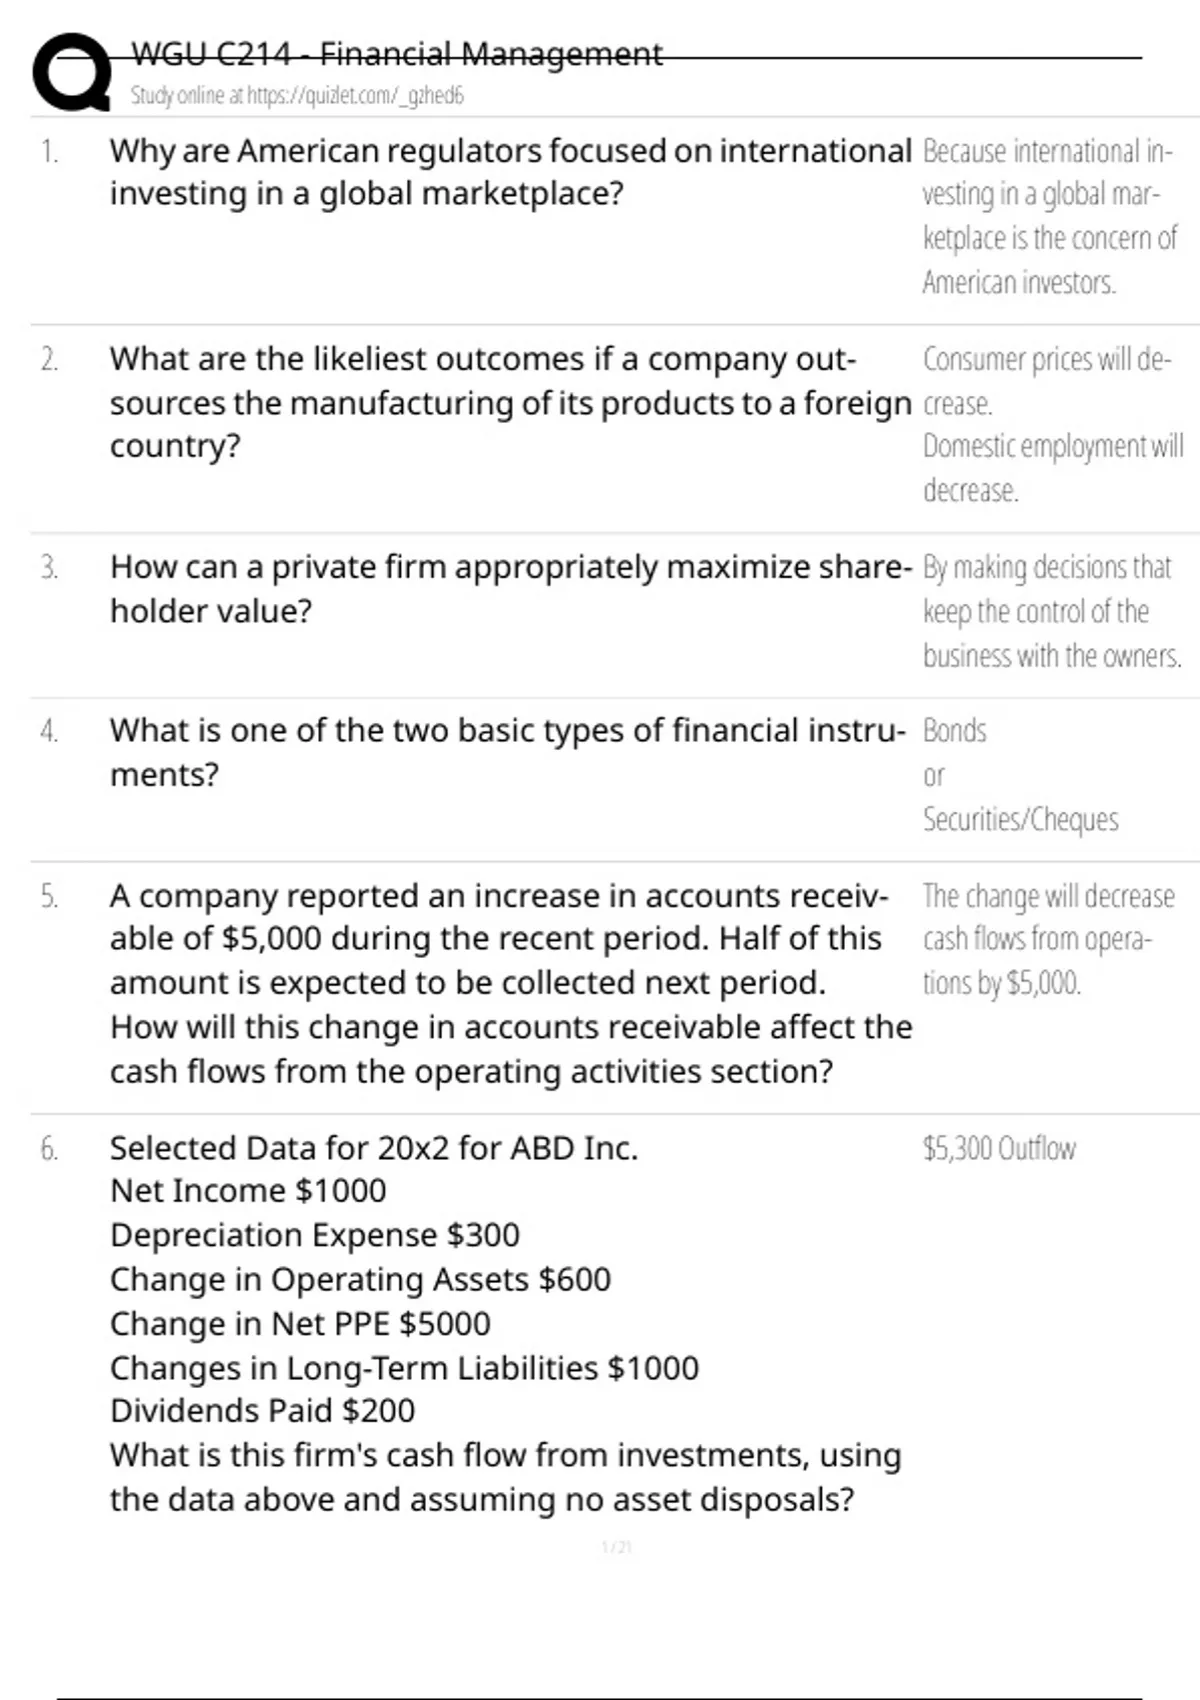This screenshot has width=1200, height=1700.
Task: Click the WGU C214 Financial Management title
Action: click(396, 54)
